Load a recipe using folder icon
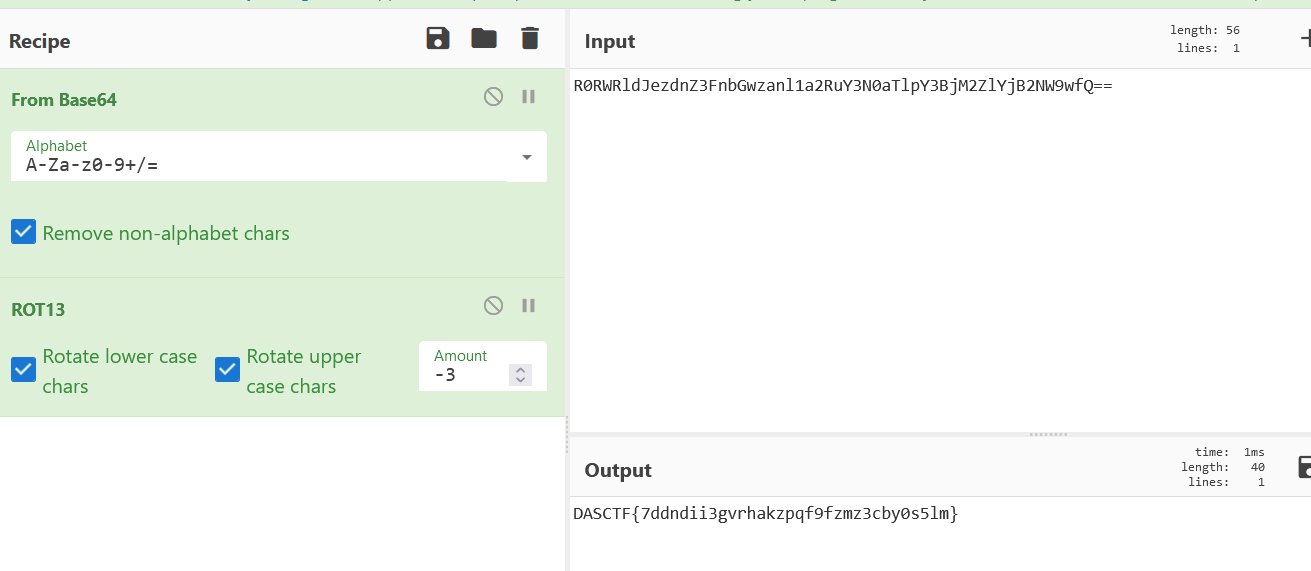1311x571 pixels. tap(484, 39)
